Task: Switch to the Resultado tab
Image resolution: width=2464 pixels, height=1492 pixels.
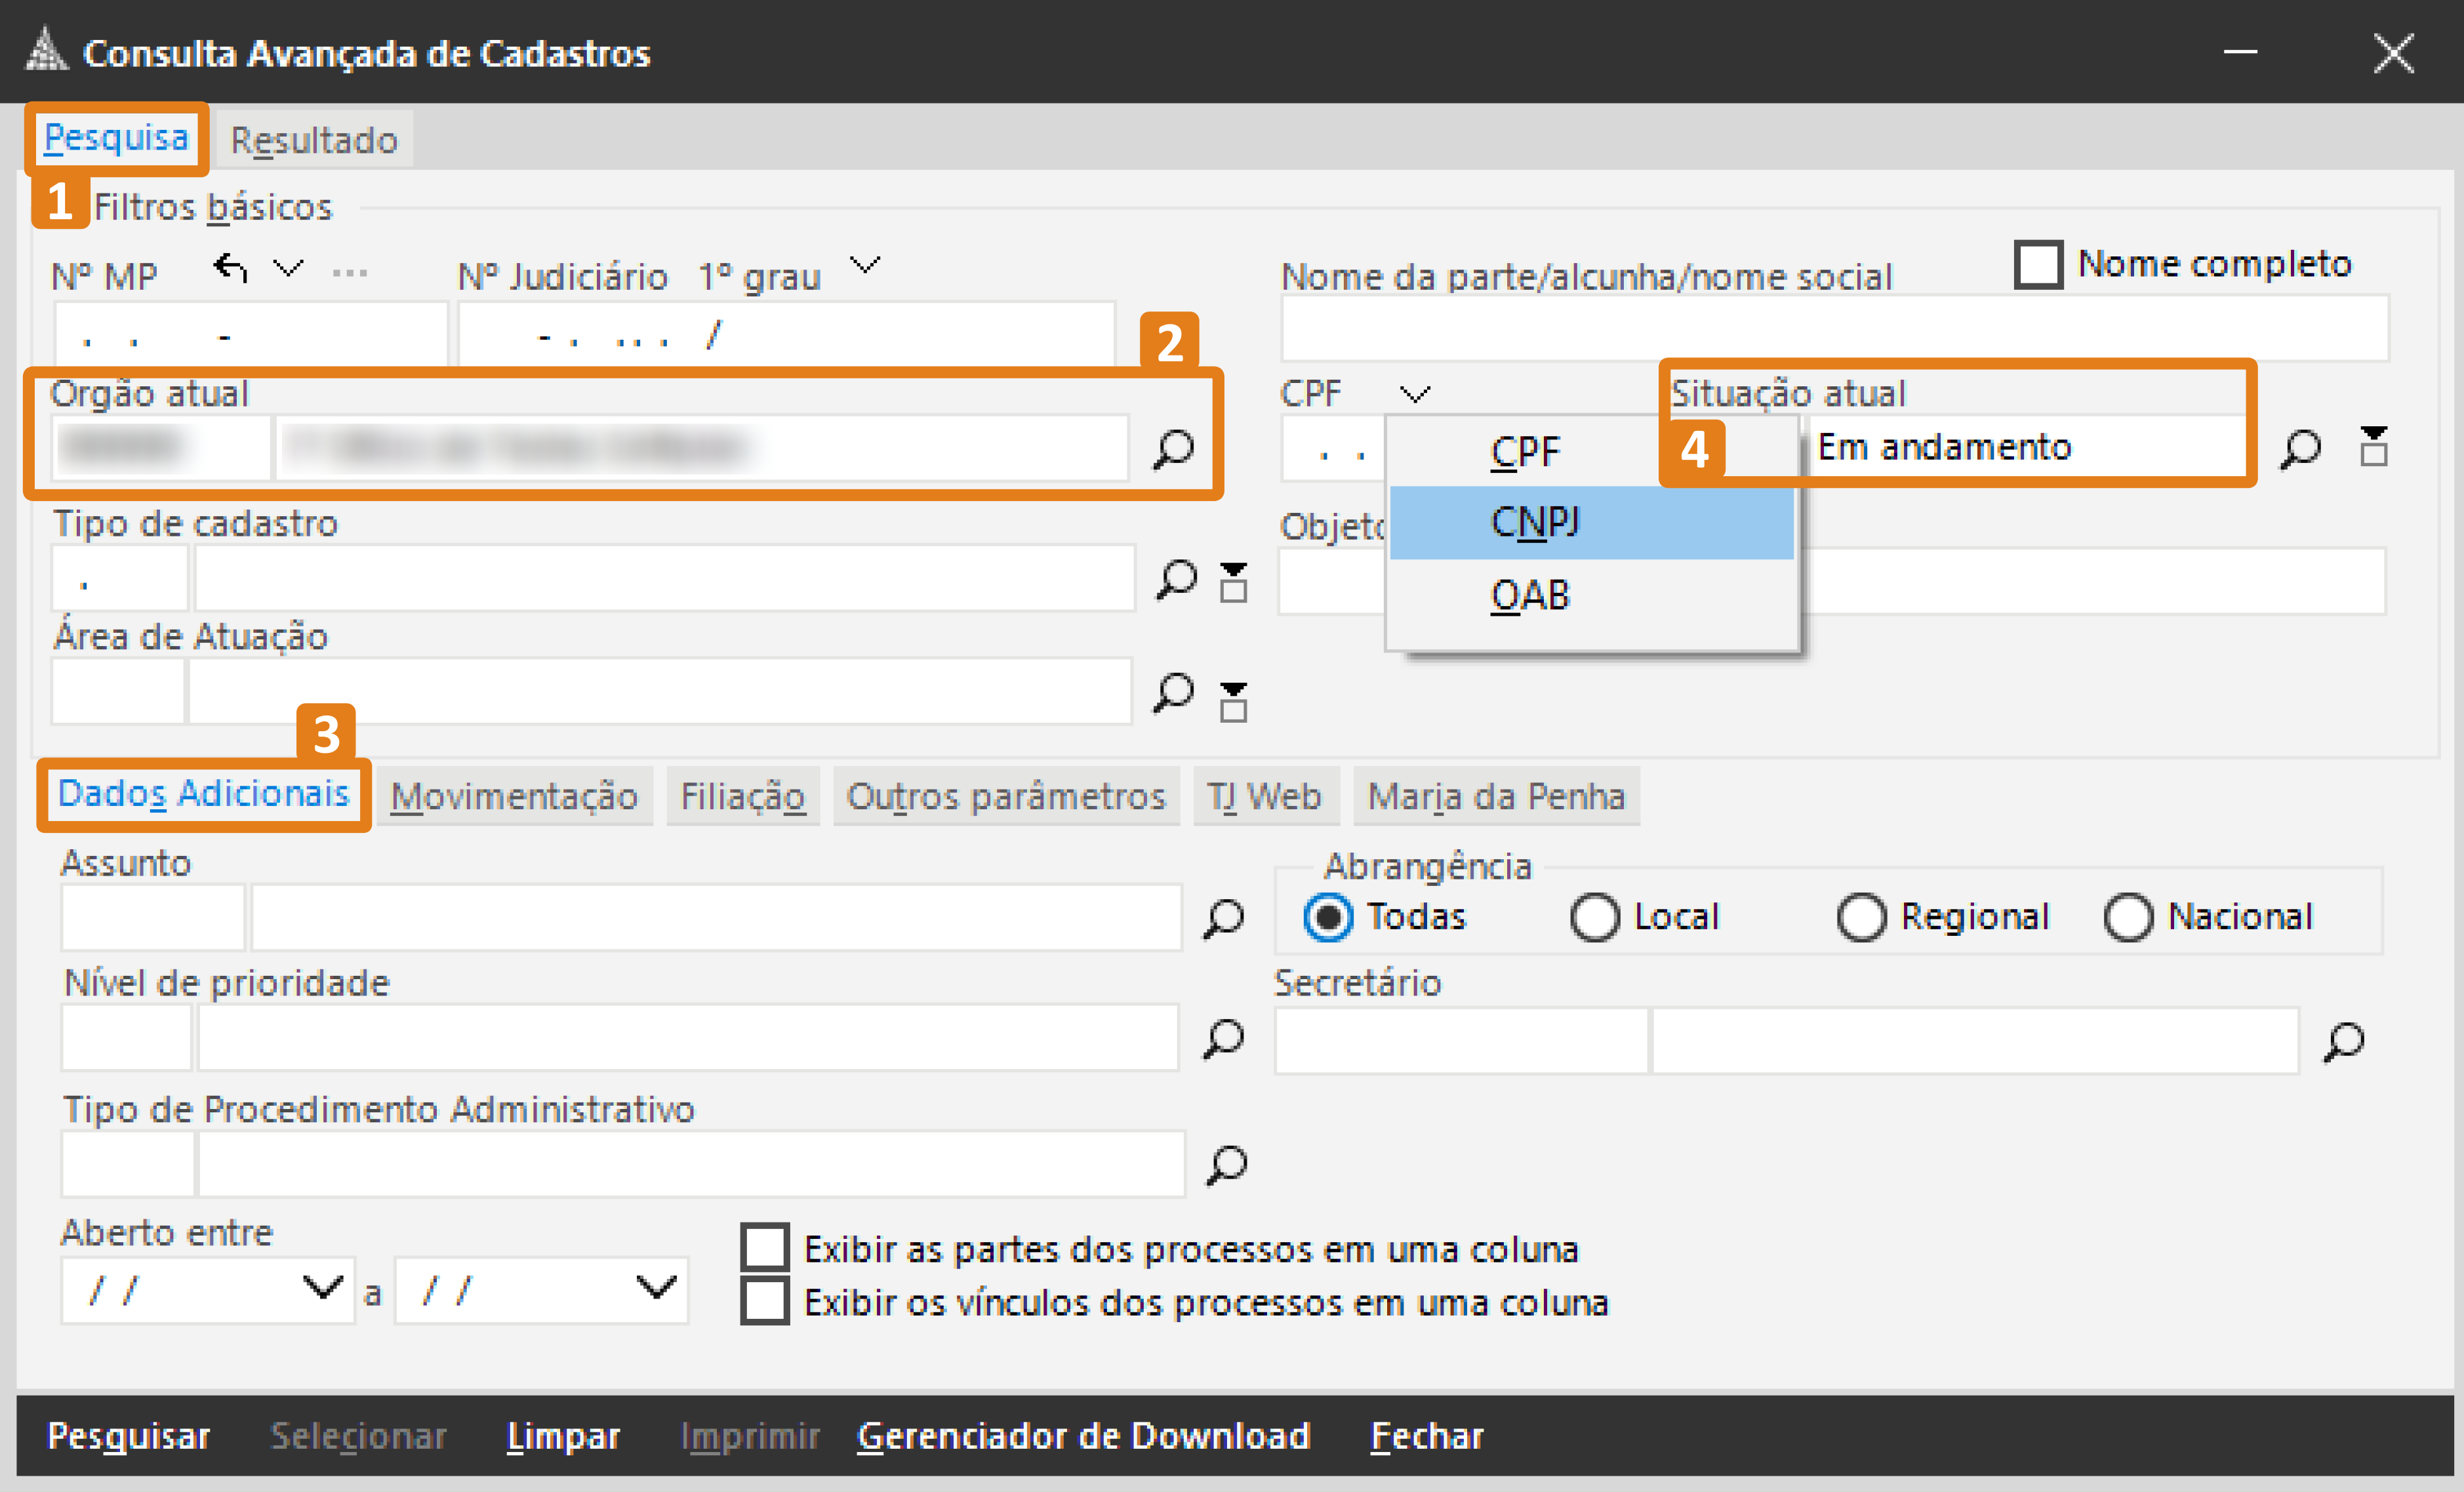Action: (312, 139)
